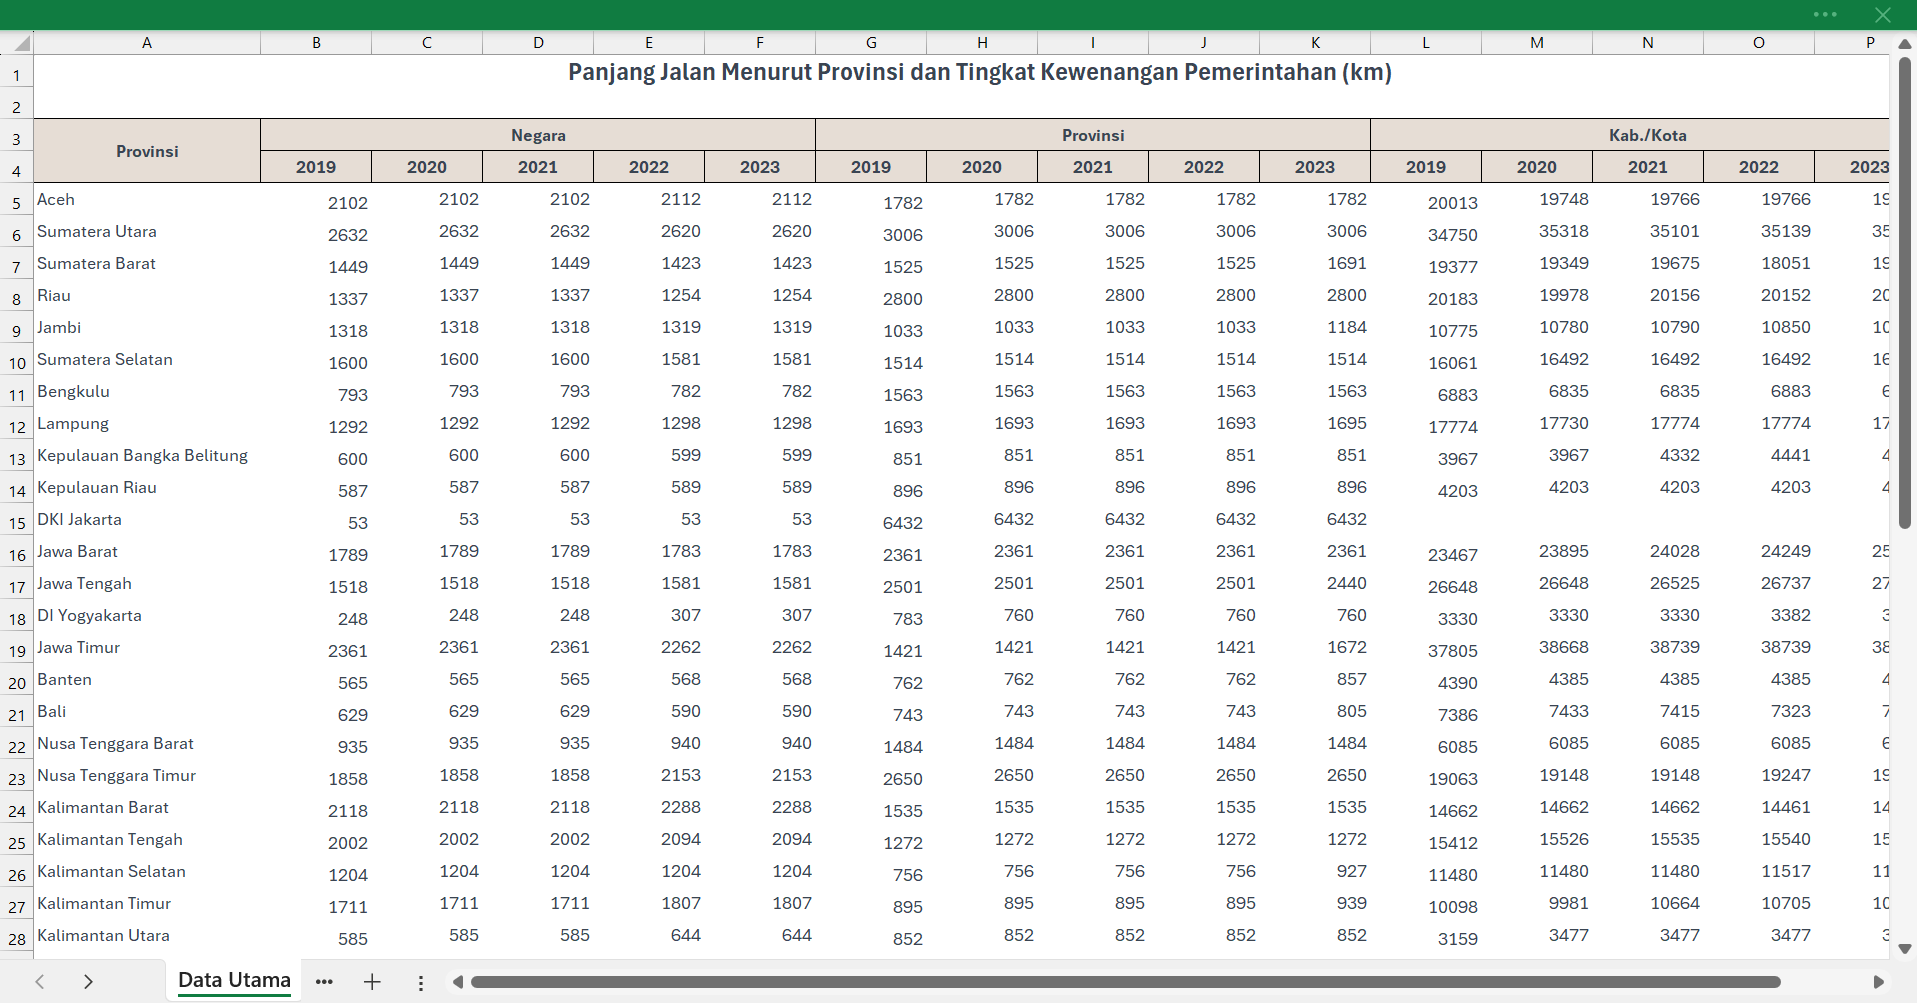Select the Nusa Tenggara Timur cell
Viewport: 1917px width, 1003px height.
(x=147, y=775)
